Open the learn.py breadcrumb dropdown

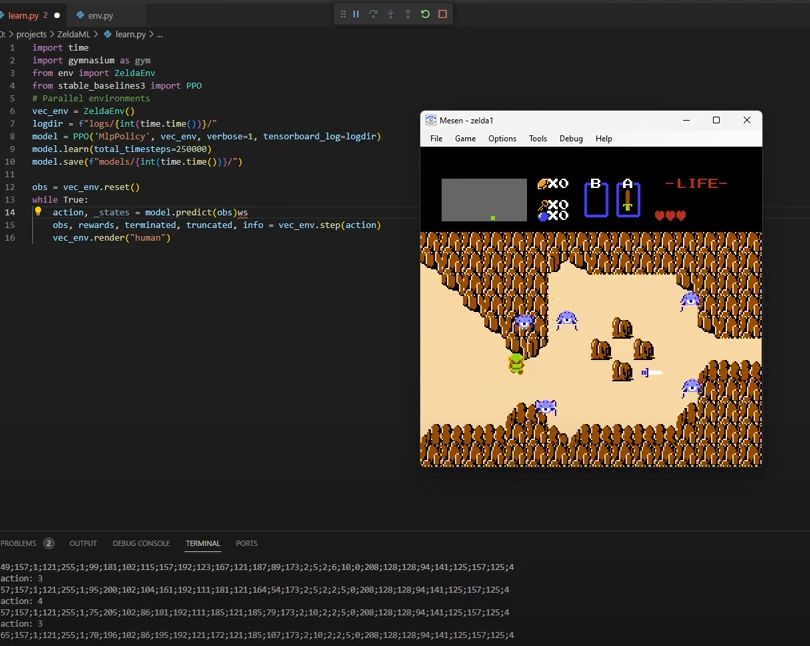(x=130, y=34)
